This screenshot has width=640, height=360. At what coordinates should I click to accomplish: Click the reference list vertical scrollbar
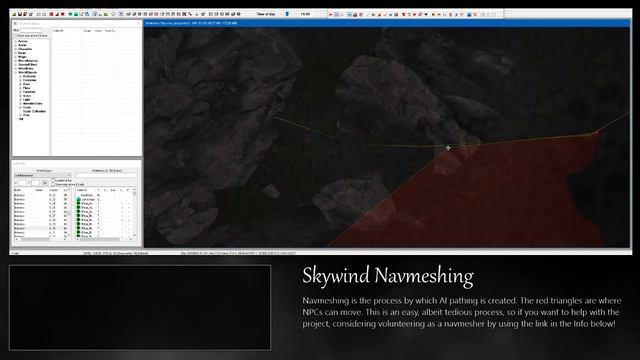coord(135,213)
